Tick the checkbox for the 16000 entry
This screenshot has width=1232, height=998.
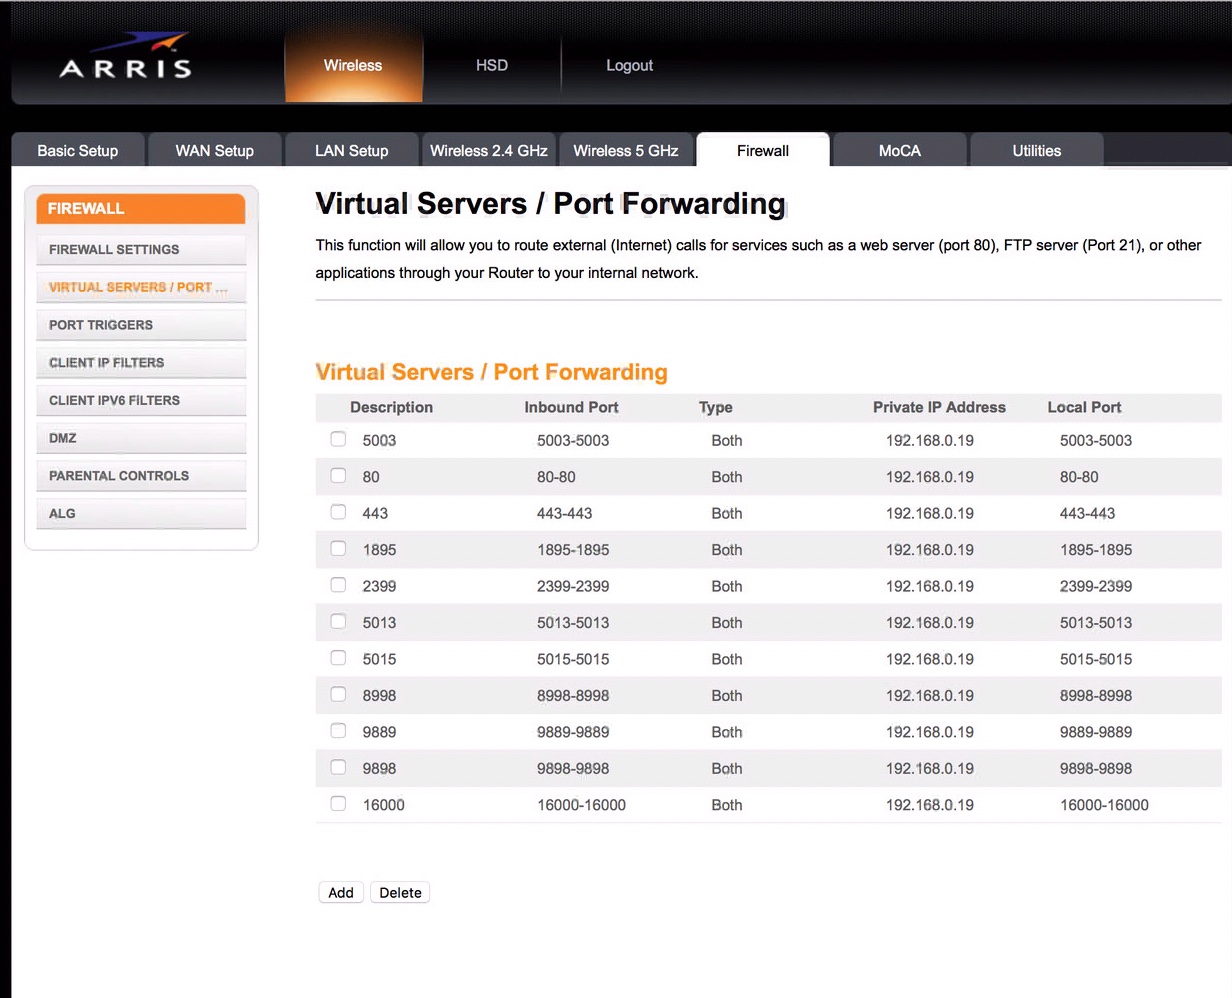[x=338, y=803]
